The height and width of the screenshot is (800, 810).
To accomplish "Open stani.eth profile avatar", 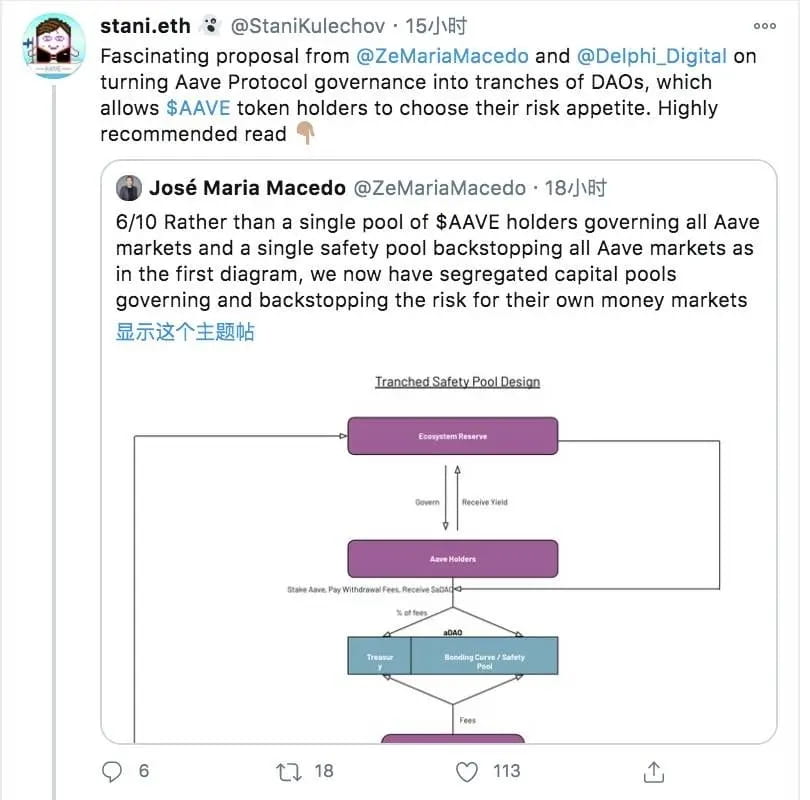I will tap(53, 45).
